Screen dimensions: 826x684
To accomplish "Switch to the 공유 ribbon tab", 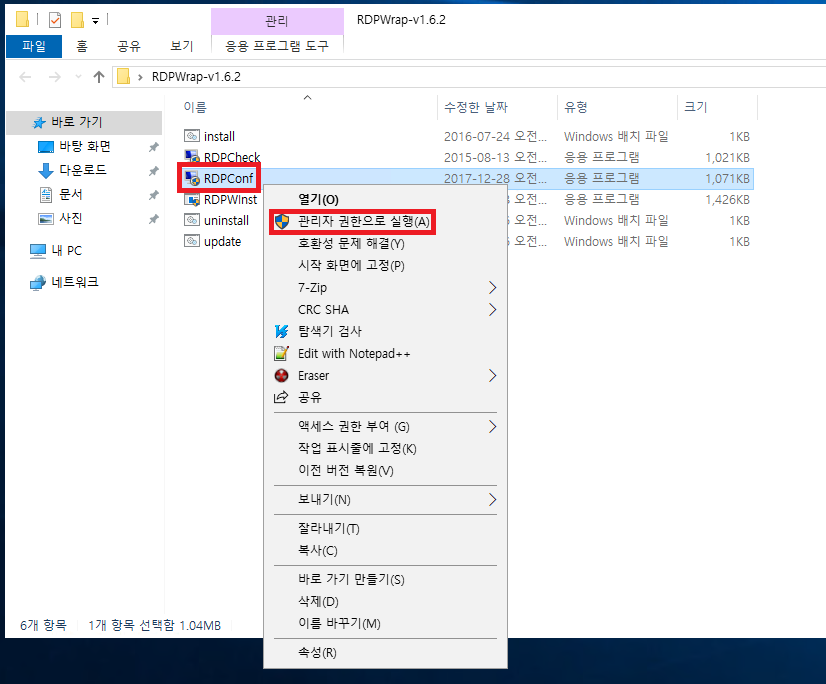I will pos(129,46).
